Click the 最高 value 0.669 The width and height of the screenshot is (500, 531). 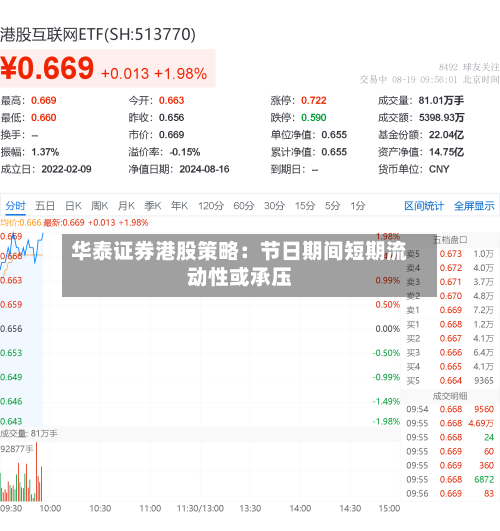point(44,101)
